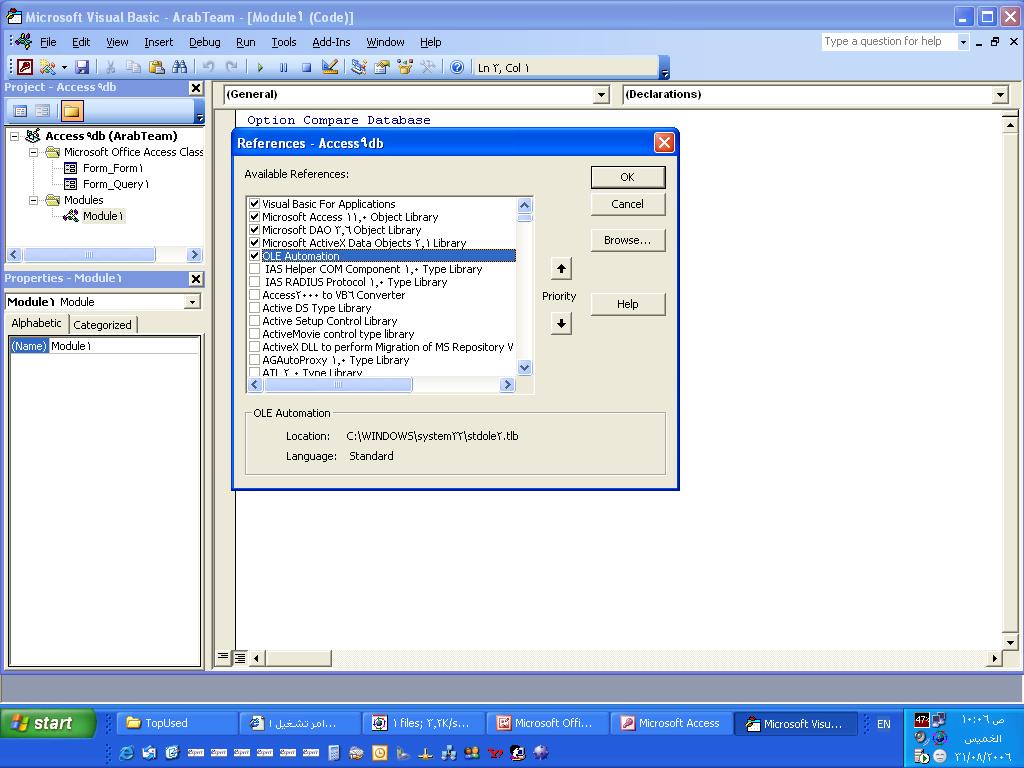Open the Tools menu
This screenshot has height=768, width=1024.
(283, 42)
